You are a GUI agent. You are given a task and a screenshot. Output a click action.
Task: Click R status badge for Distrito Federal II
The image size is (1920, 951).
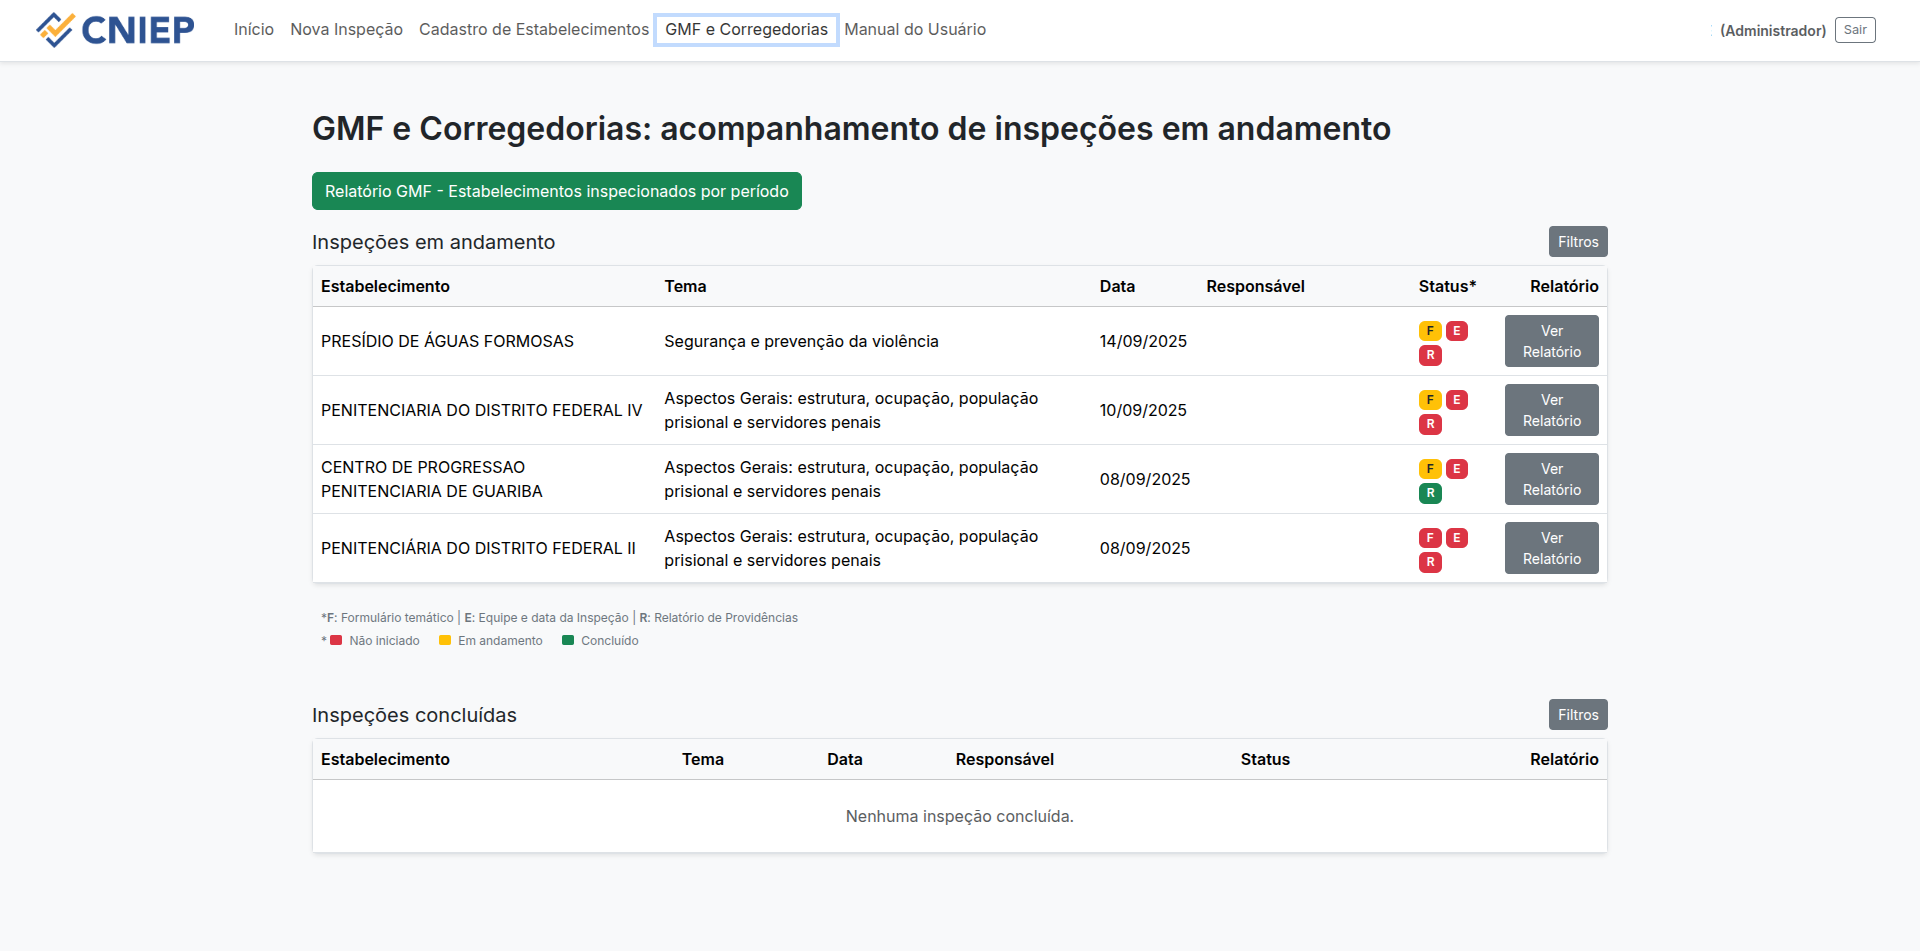click(x=1430, y=562)
